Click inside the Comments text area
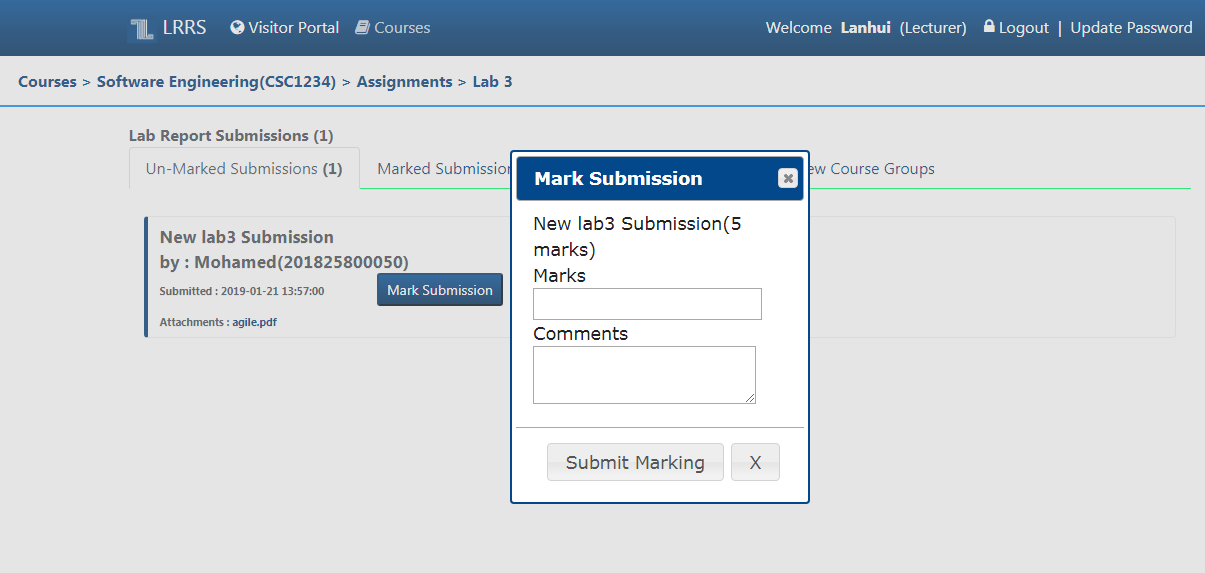The image size is (1205, 573). [x=644, y=375]
